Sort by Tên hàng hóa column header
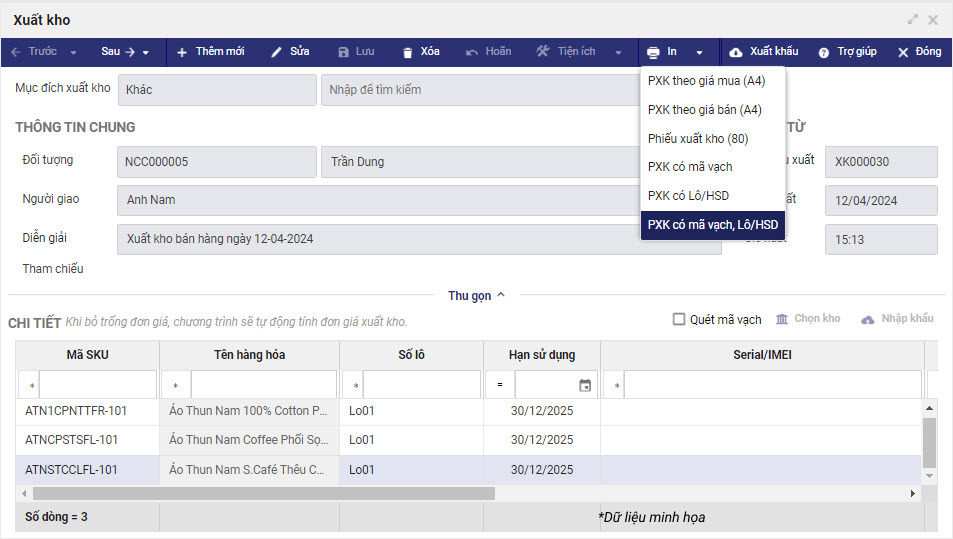 click(x=249, y=355)
